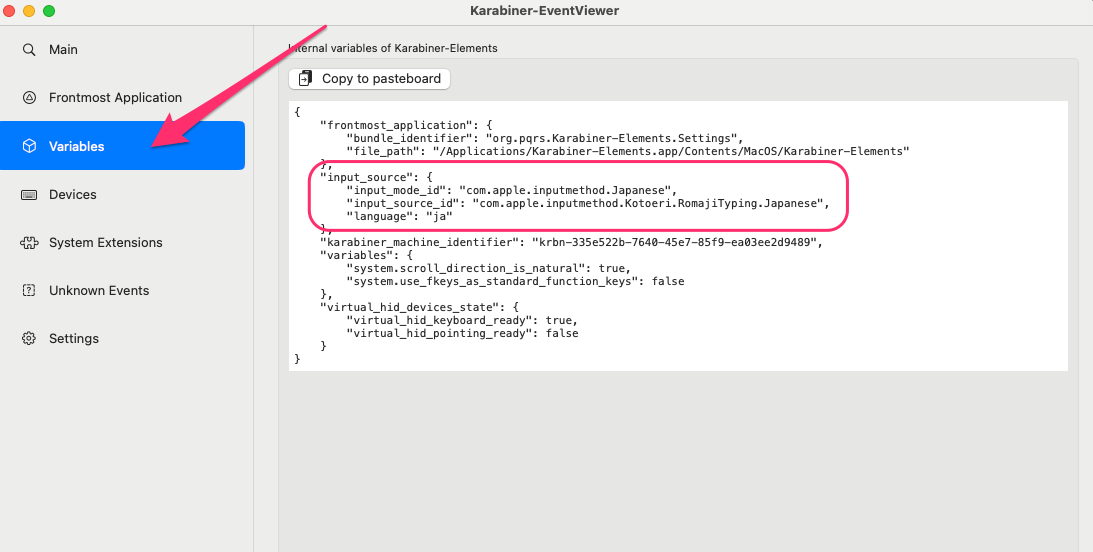
Task: Open the Settings sidebar item
Action: pos(123,339)
